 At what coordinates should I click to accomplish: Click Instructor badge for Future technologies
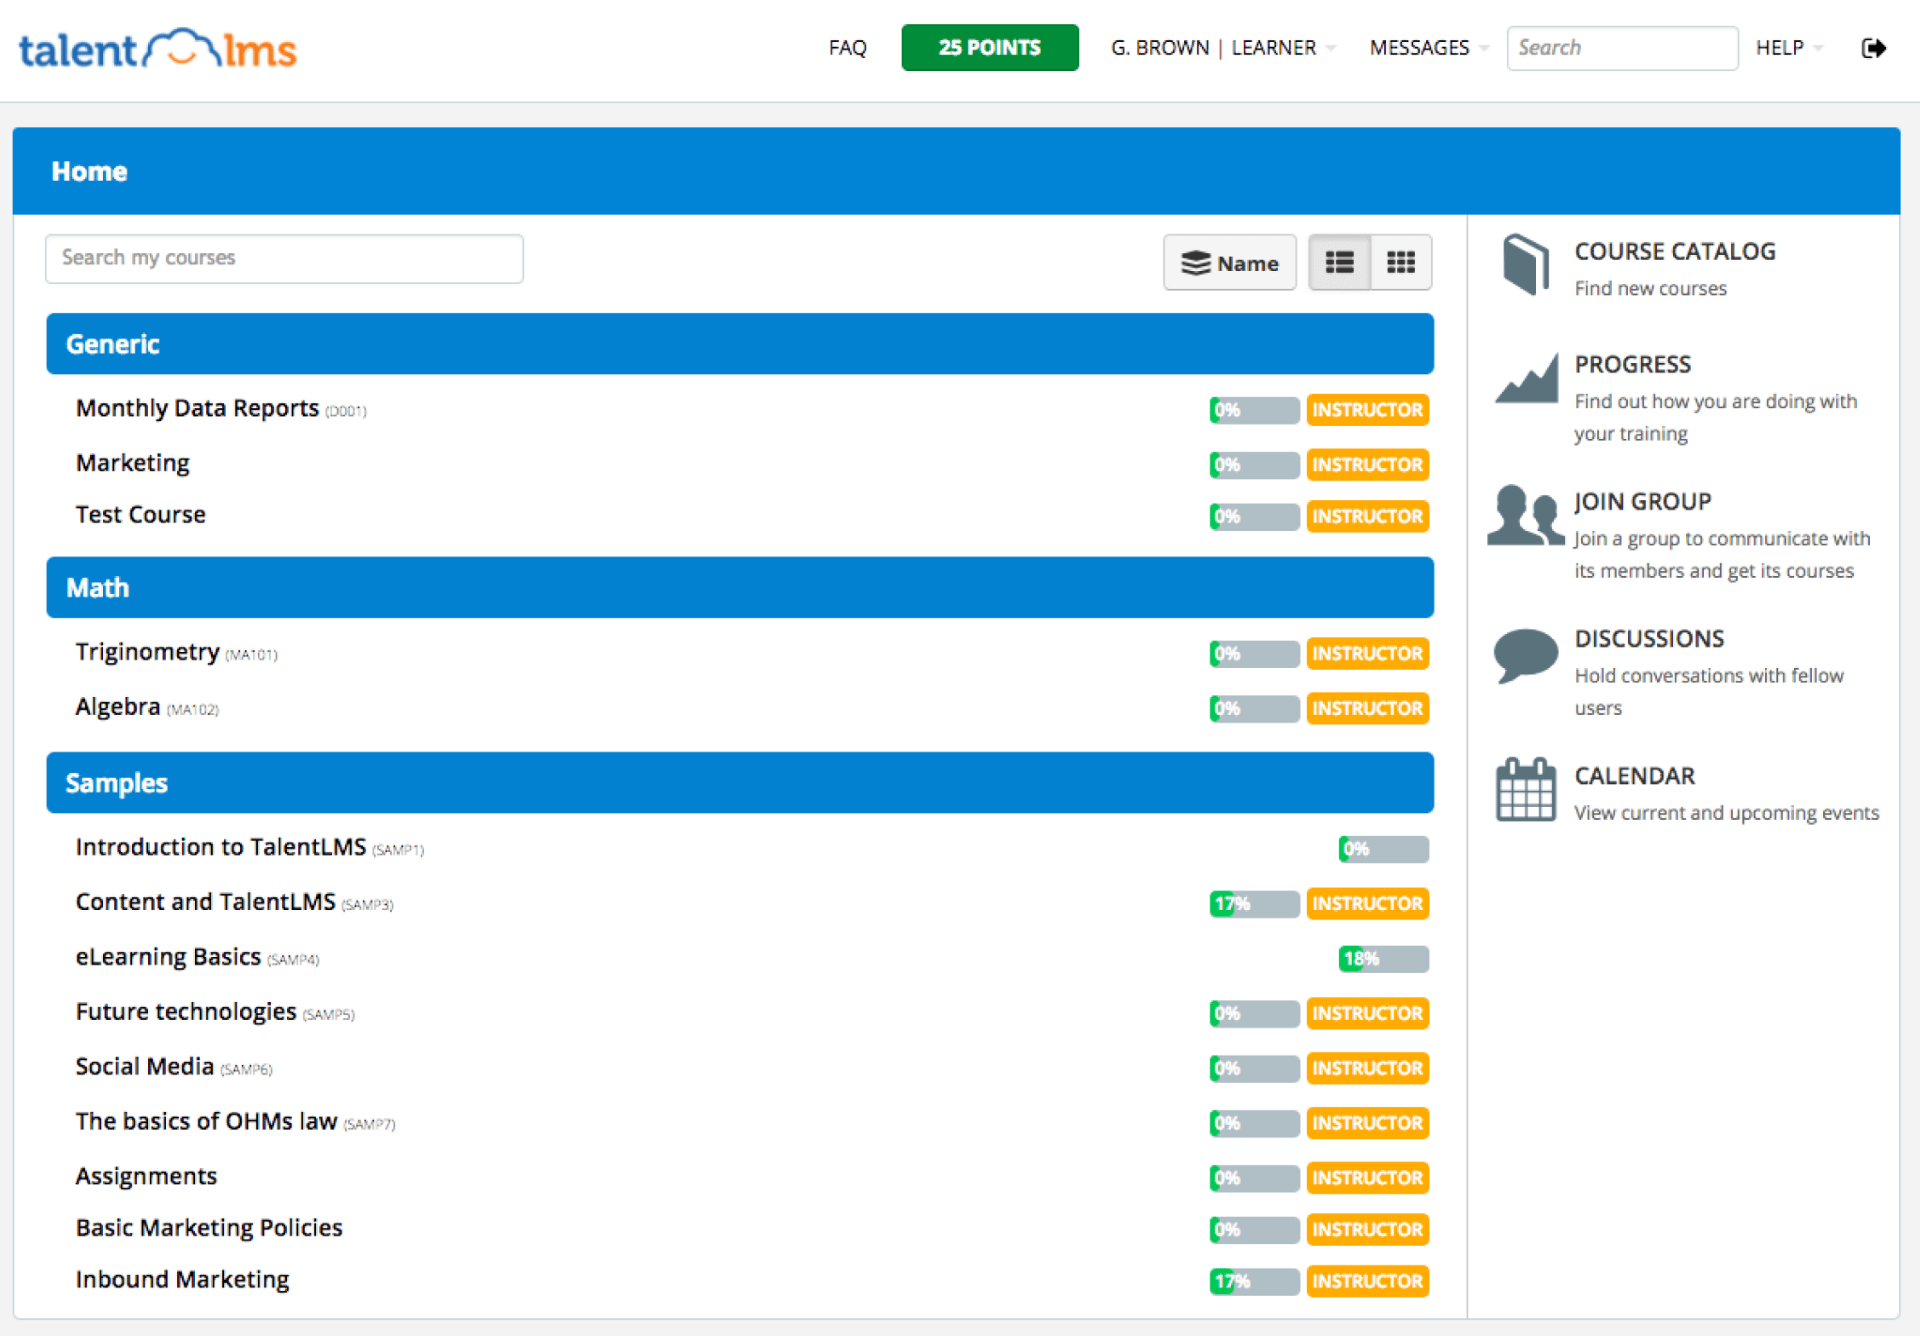(x=1367, y=1014)
